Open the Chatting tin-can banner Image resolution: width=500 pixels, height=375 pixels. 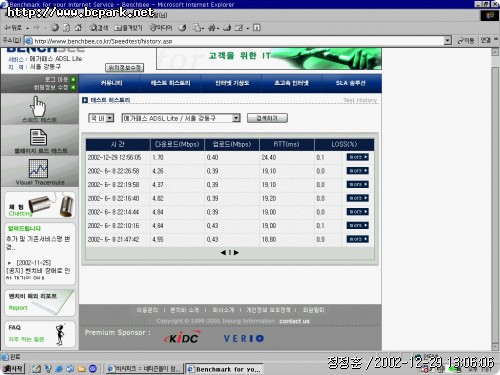pos(40,205)
